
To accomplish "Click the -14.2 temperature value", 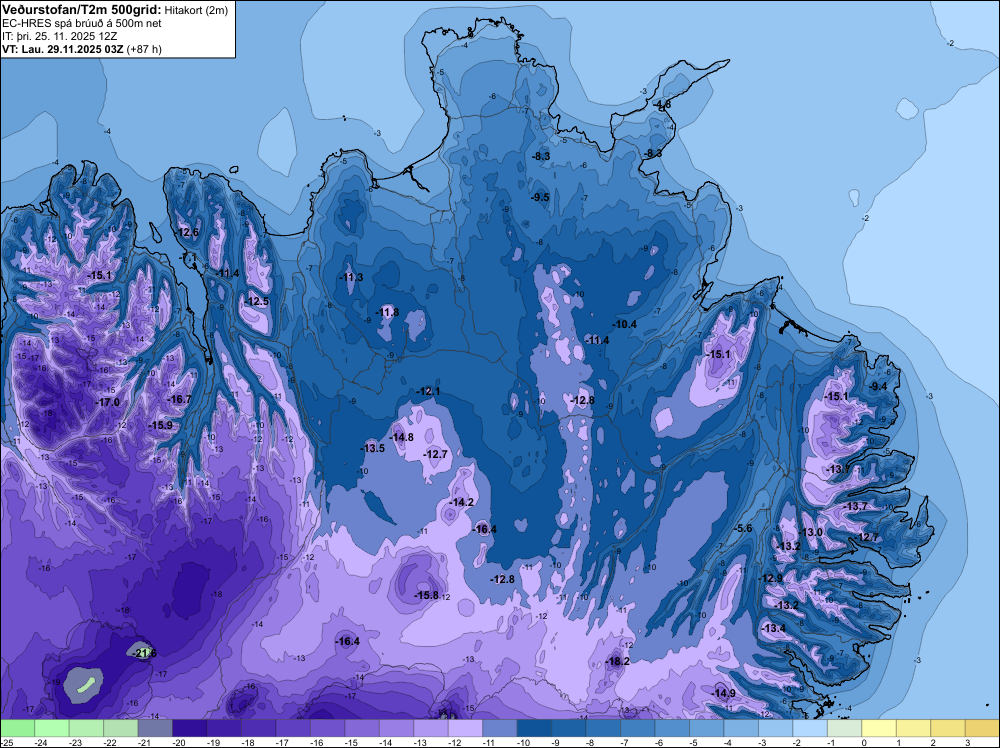I will click(462, 502).
